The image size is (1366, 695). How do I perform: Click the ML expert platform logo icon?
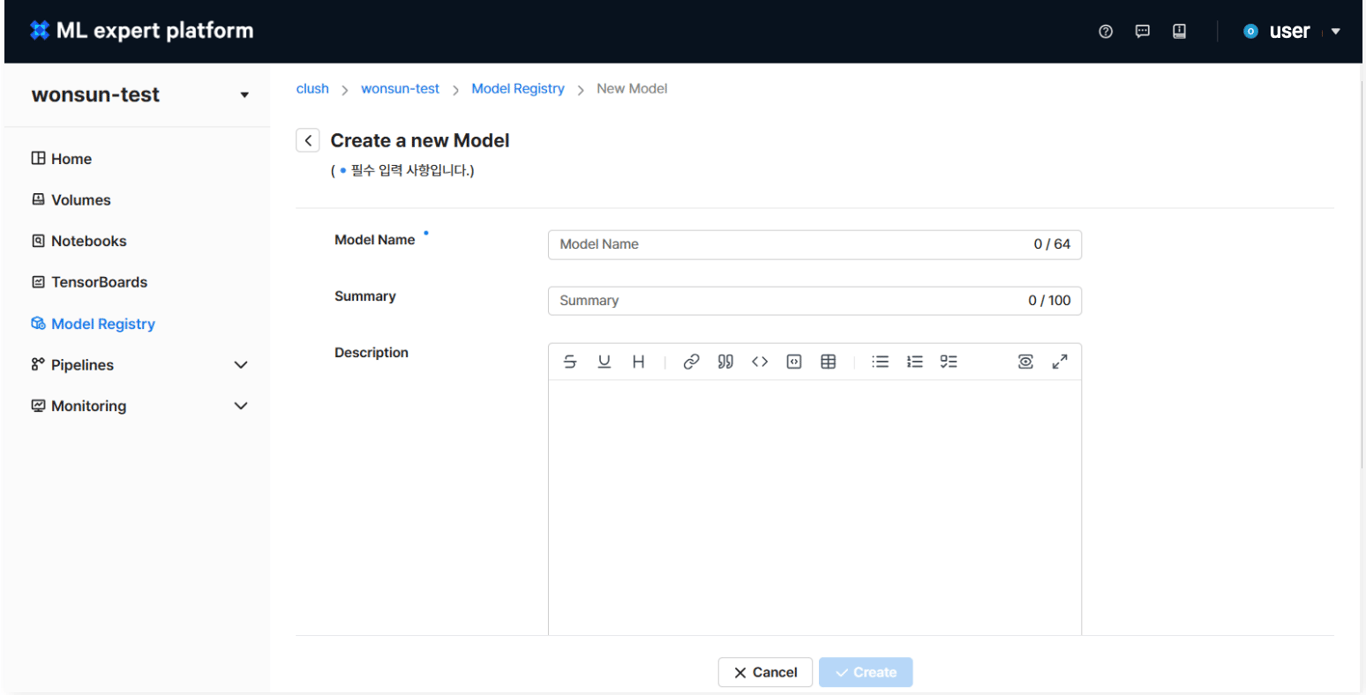point(40,30)
